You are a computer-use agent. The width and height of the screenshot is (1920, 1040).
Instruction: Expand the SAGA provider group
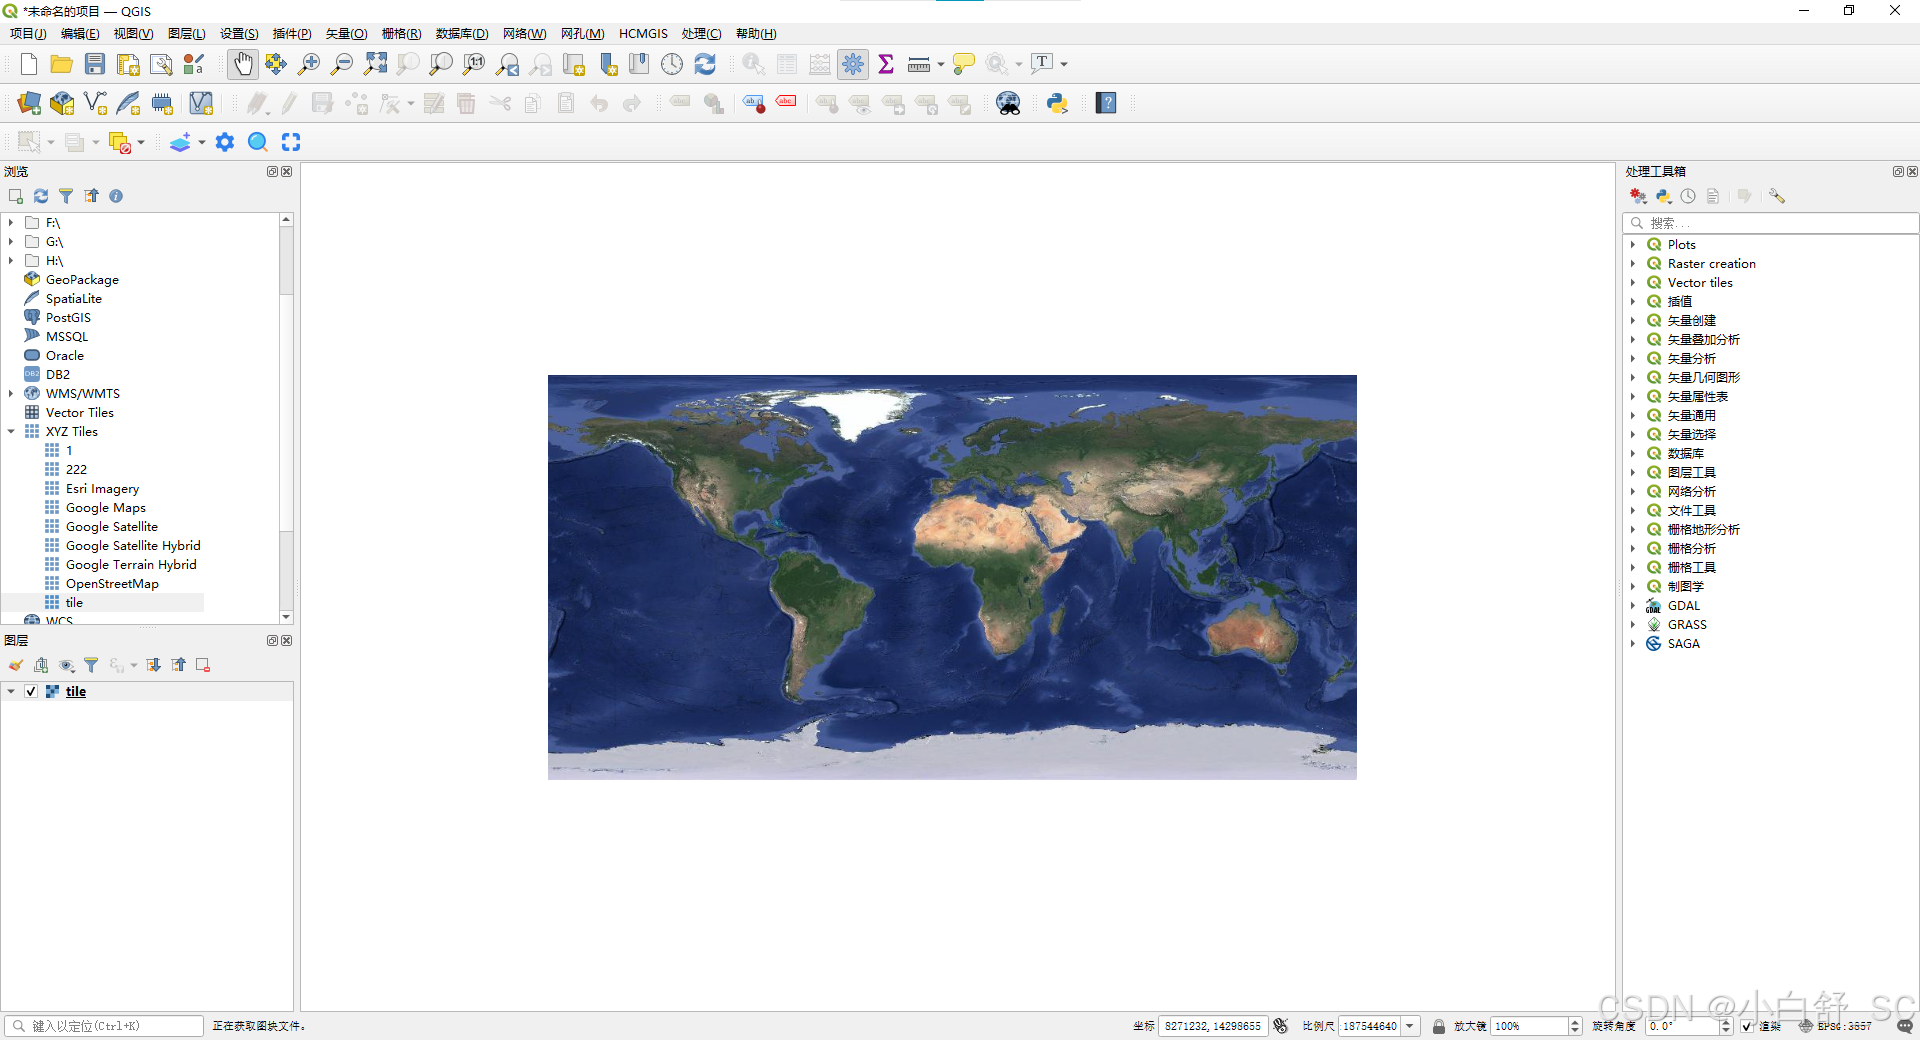tap(1633, 644)
